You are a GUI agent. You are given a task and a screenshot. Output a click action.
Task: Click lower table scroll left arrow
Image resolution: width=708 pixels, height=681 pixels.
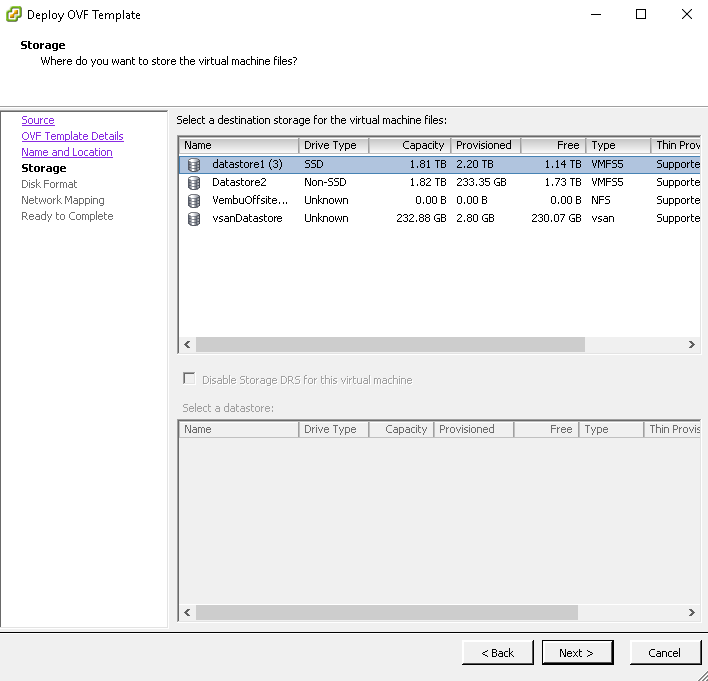point(187,612)
